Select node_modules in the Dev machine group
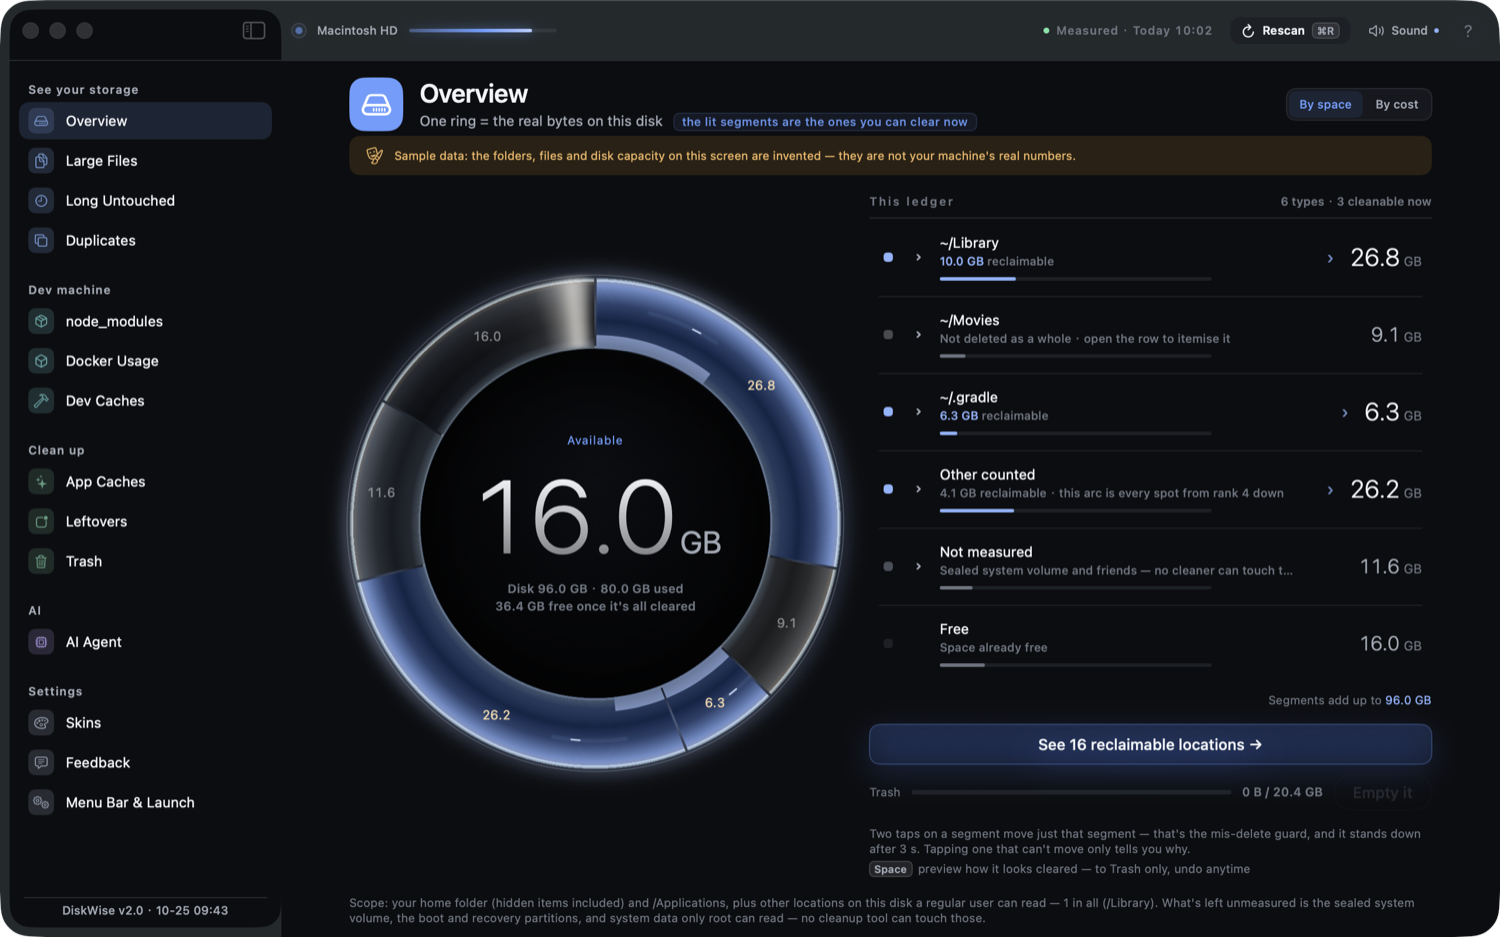Image resolution: width=1500 pixels, height=937 pixels. click(145, 321)
